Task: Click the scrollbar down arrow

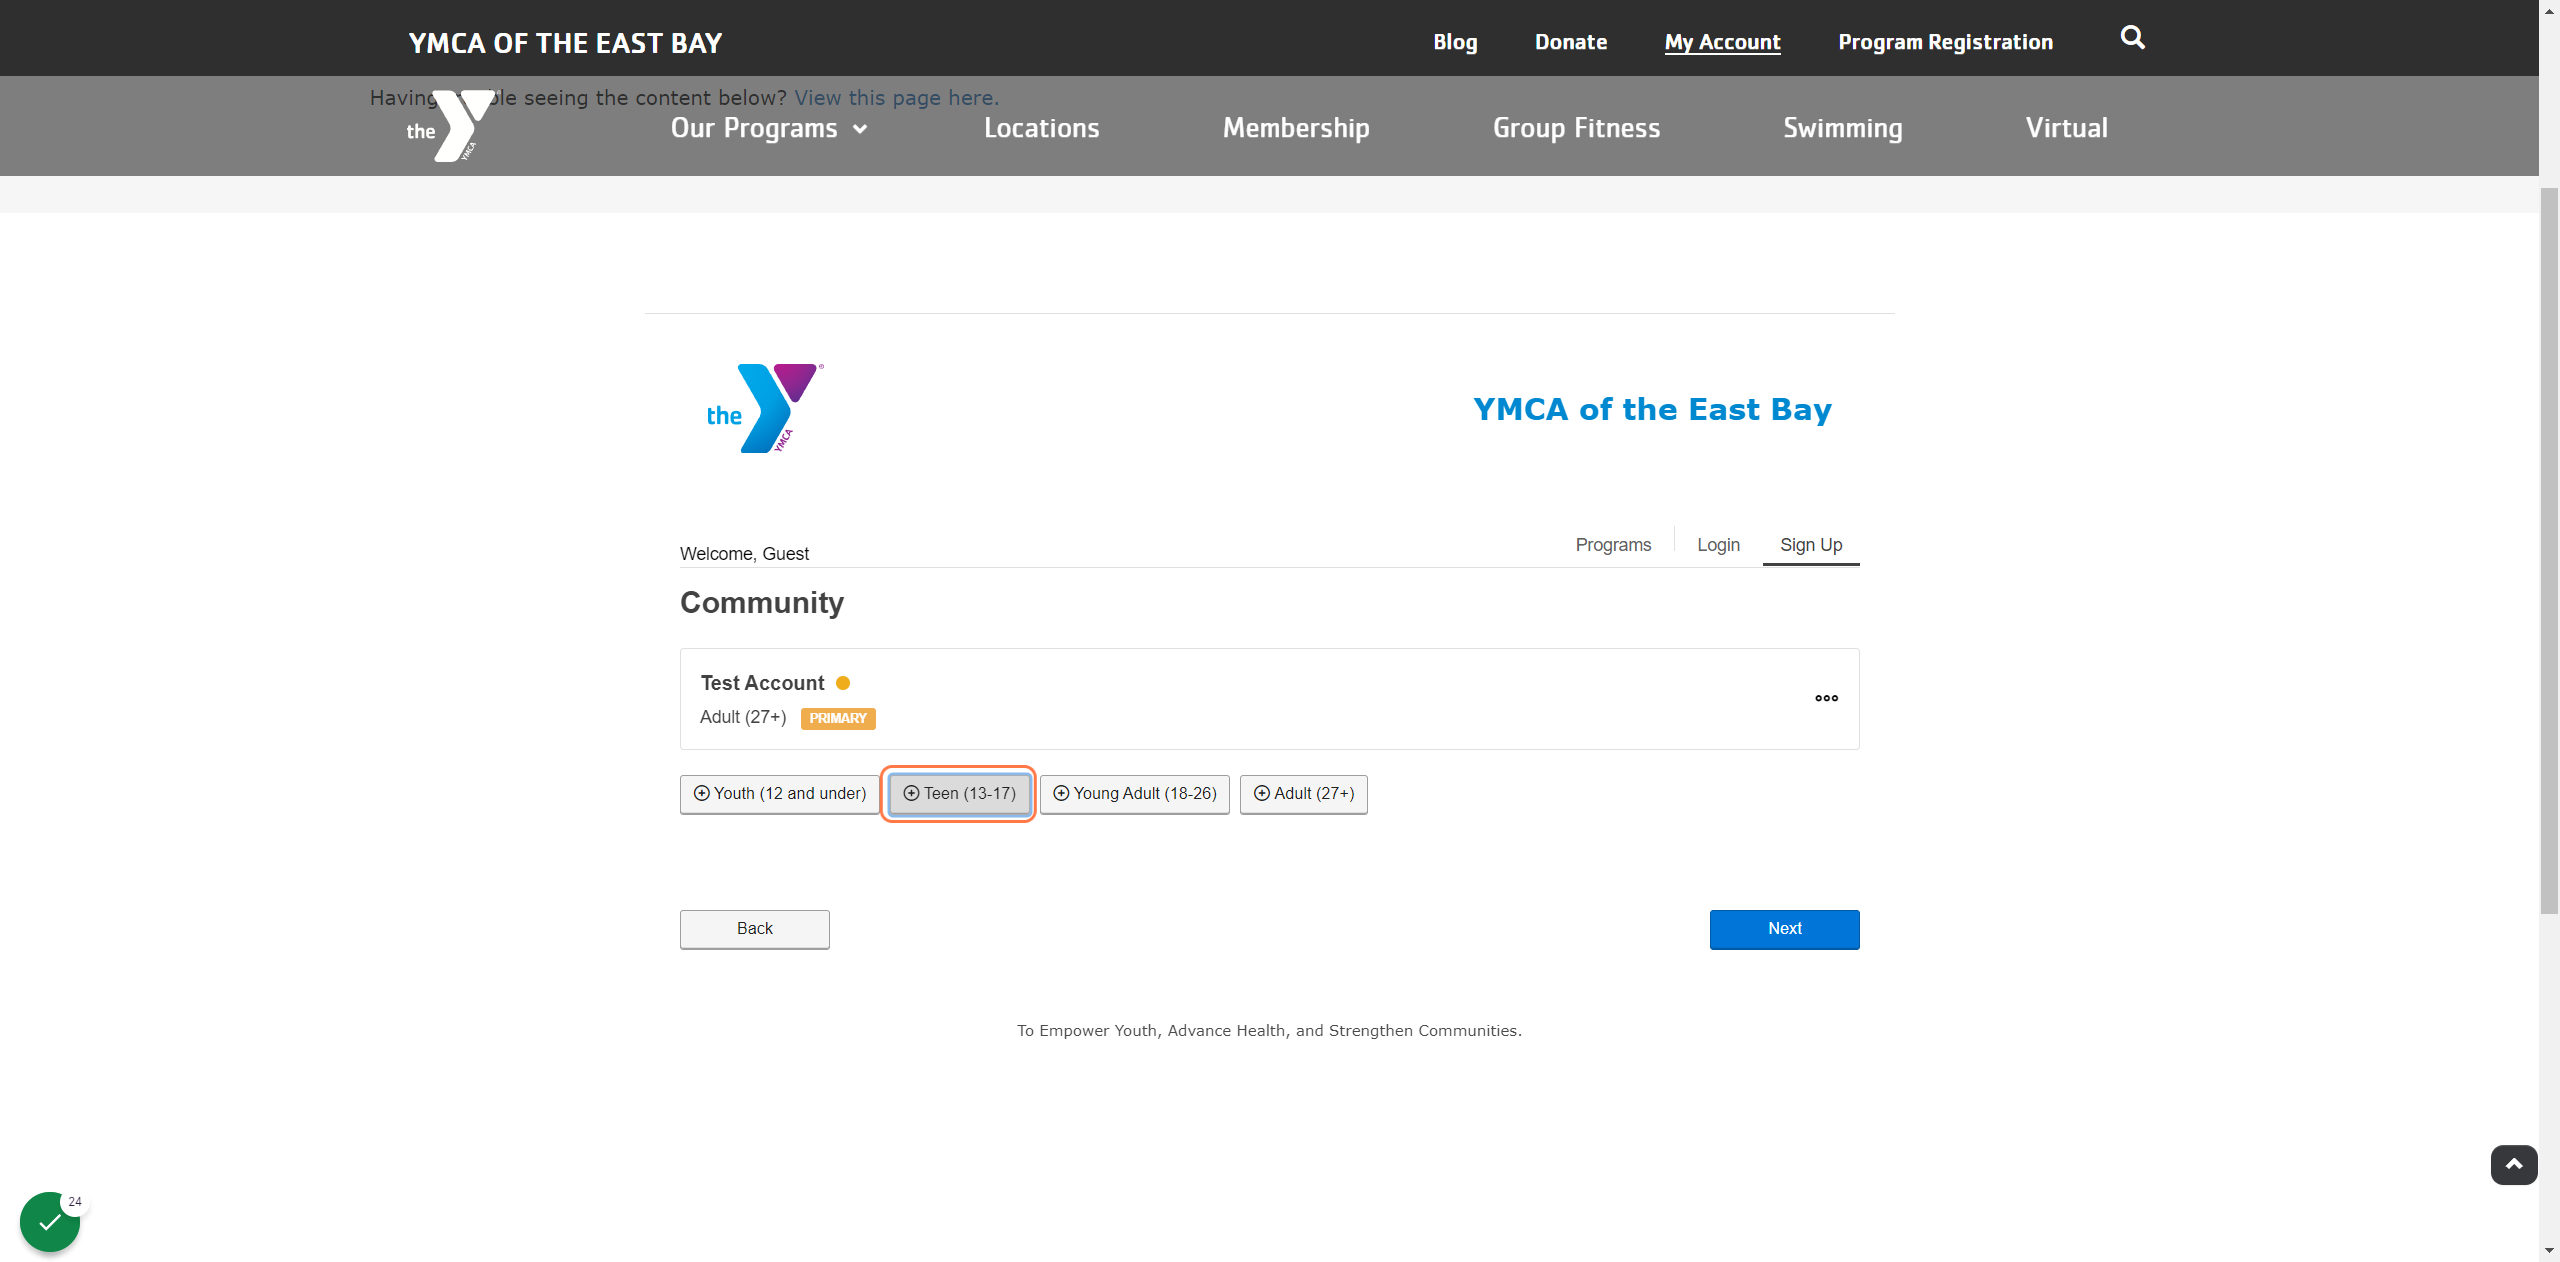Action: click(2549, 1251)
